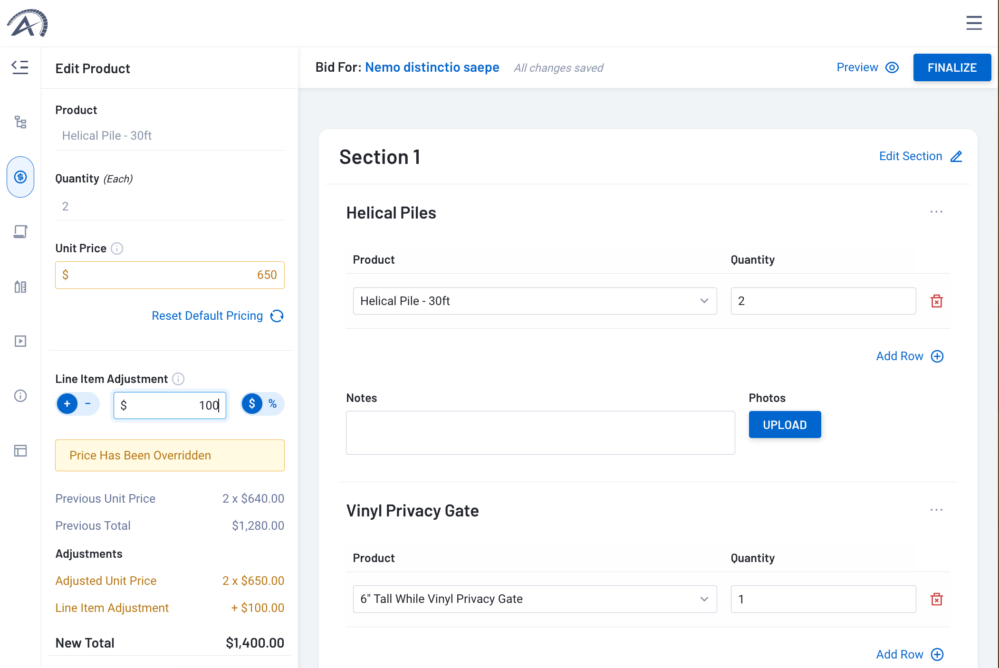The height and width of the screenshot is (668, 999).
Task: Click the Edit Section pencil icon
Action: (956, 156)
